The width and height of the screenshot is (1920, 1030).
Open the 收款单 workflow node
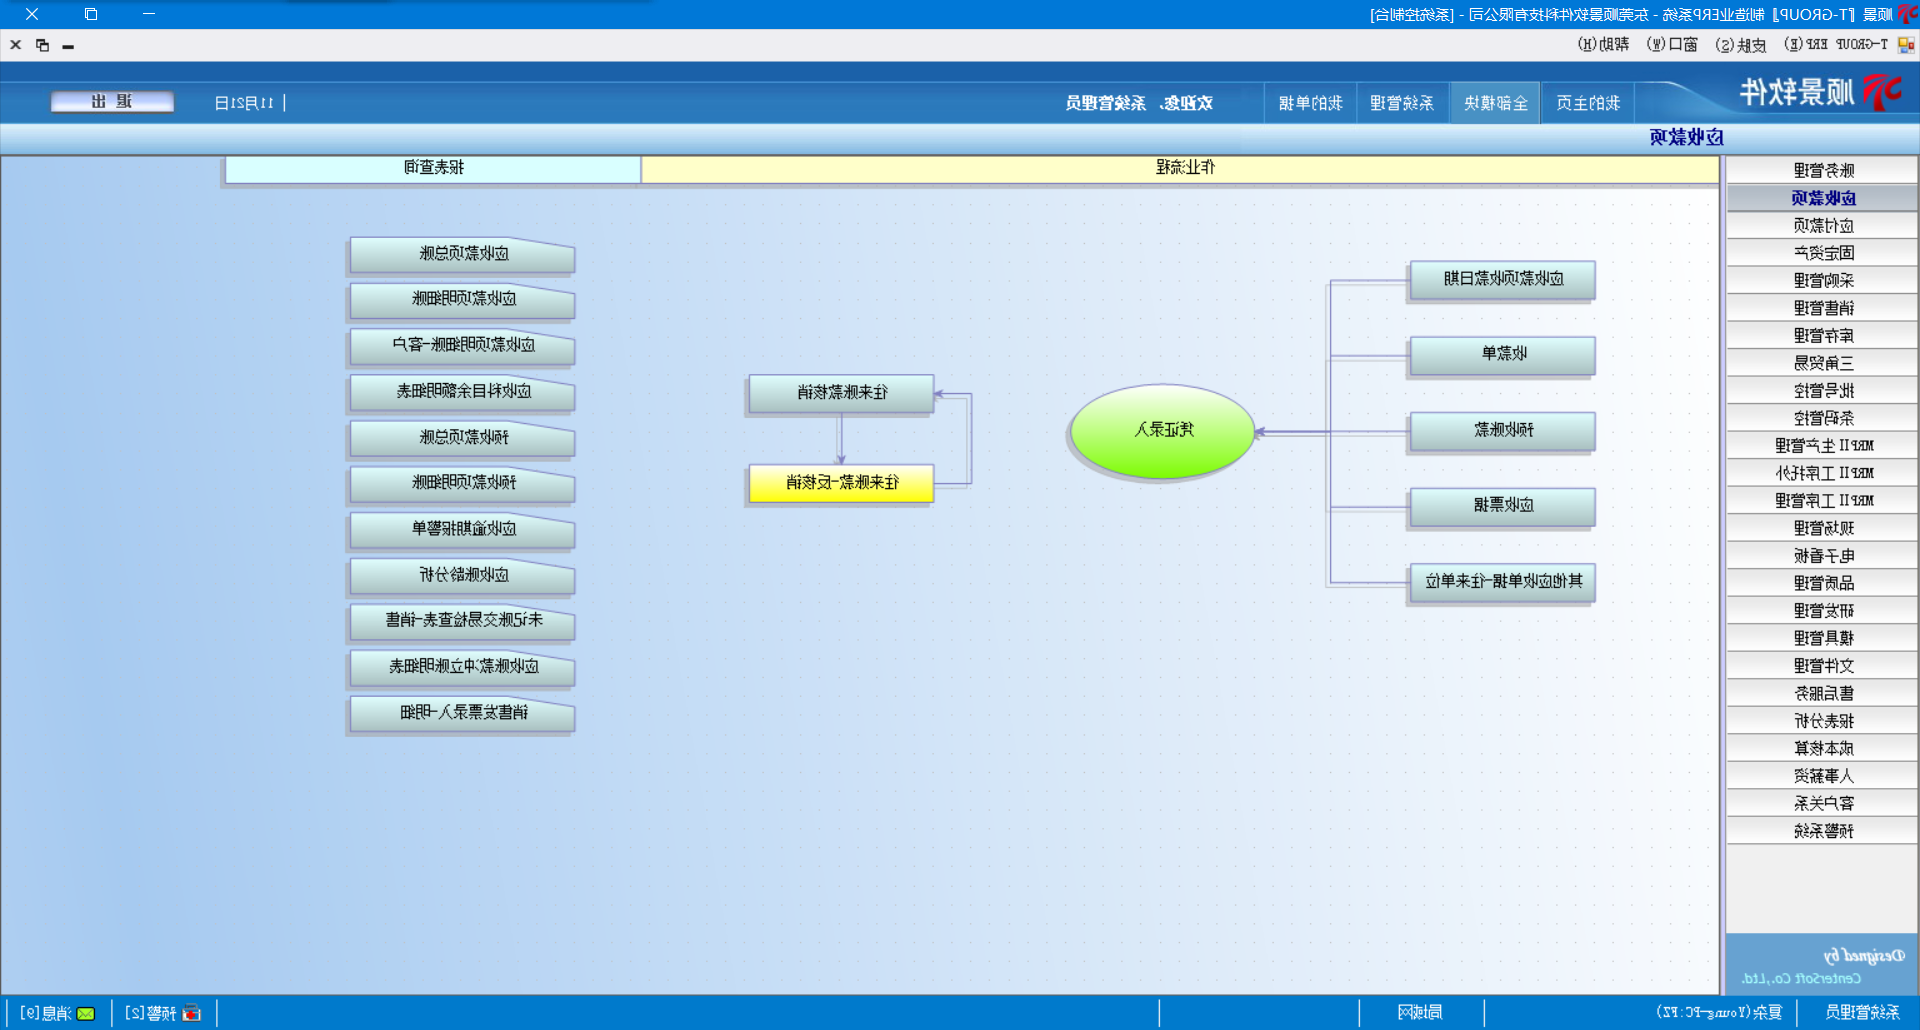tap(1502, 355)
